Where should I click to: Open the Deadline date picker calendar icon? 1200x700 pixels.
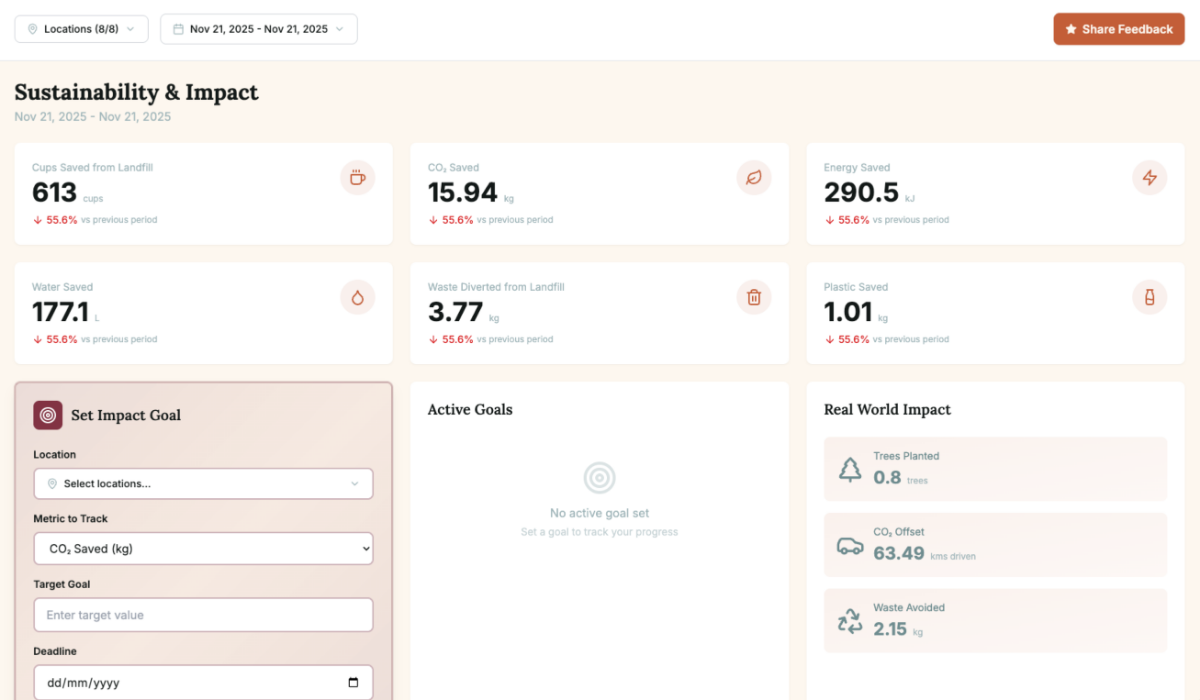[x=352, y=681]
